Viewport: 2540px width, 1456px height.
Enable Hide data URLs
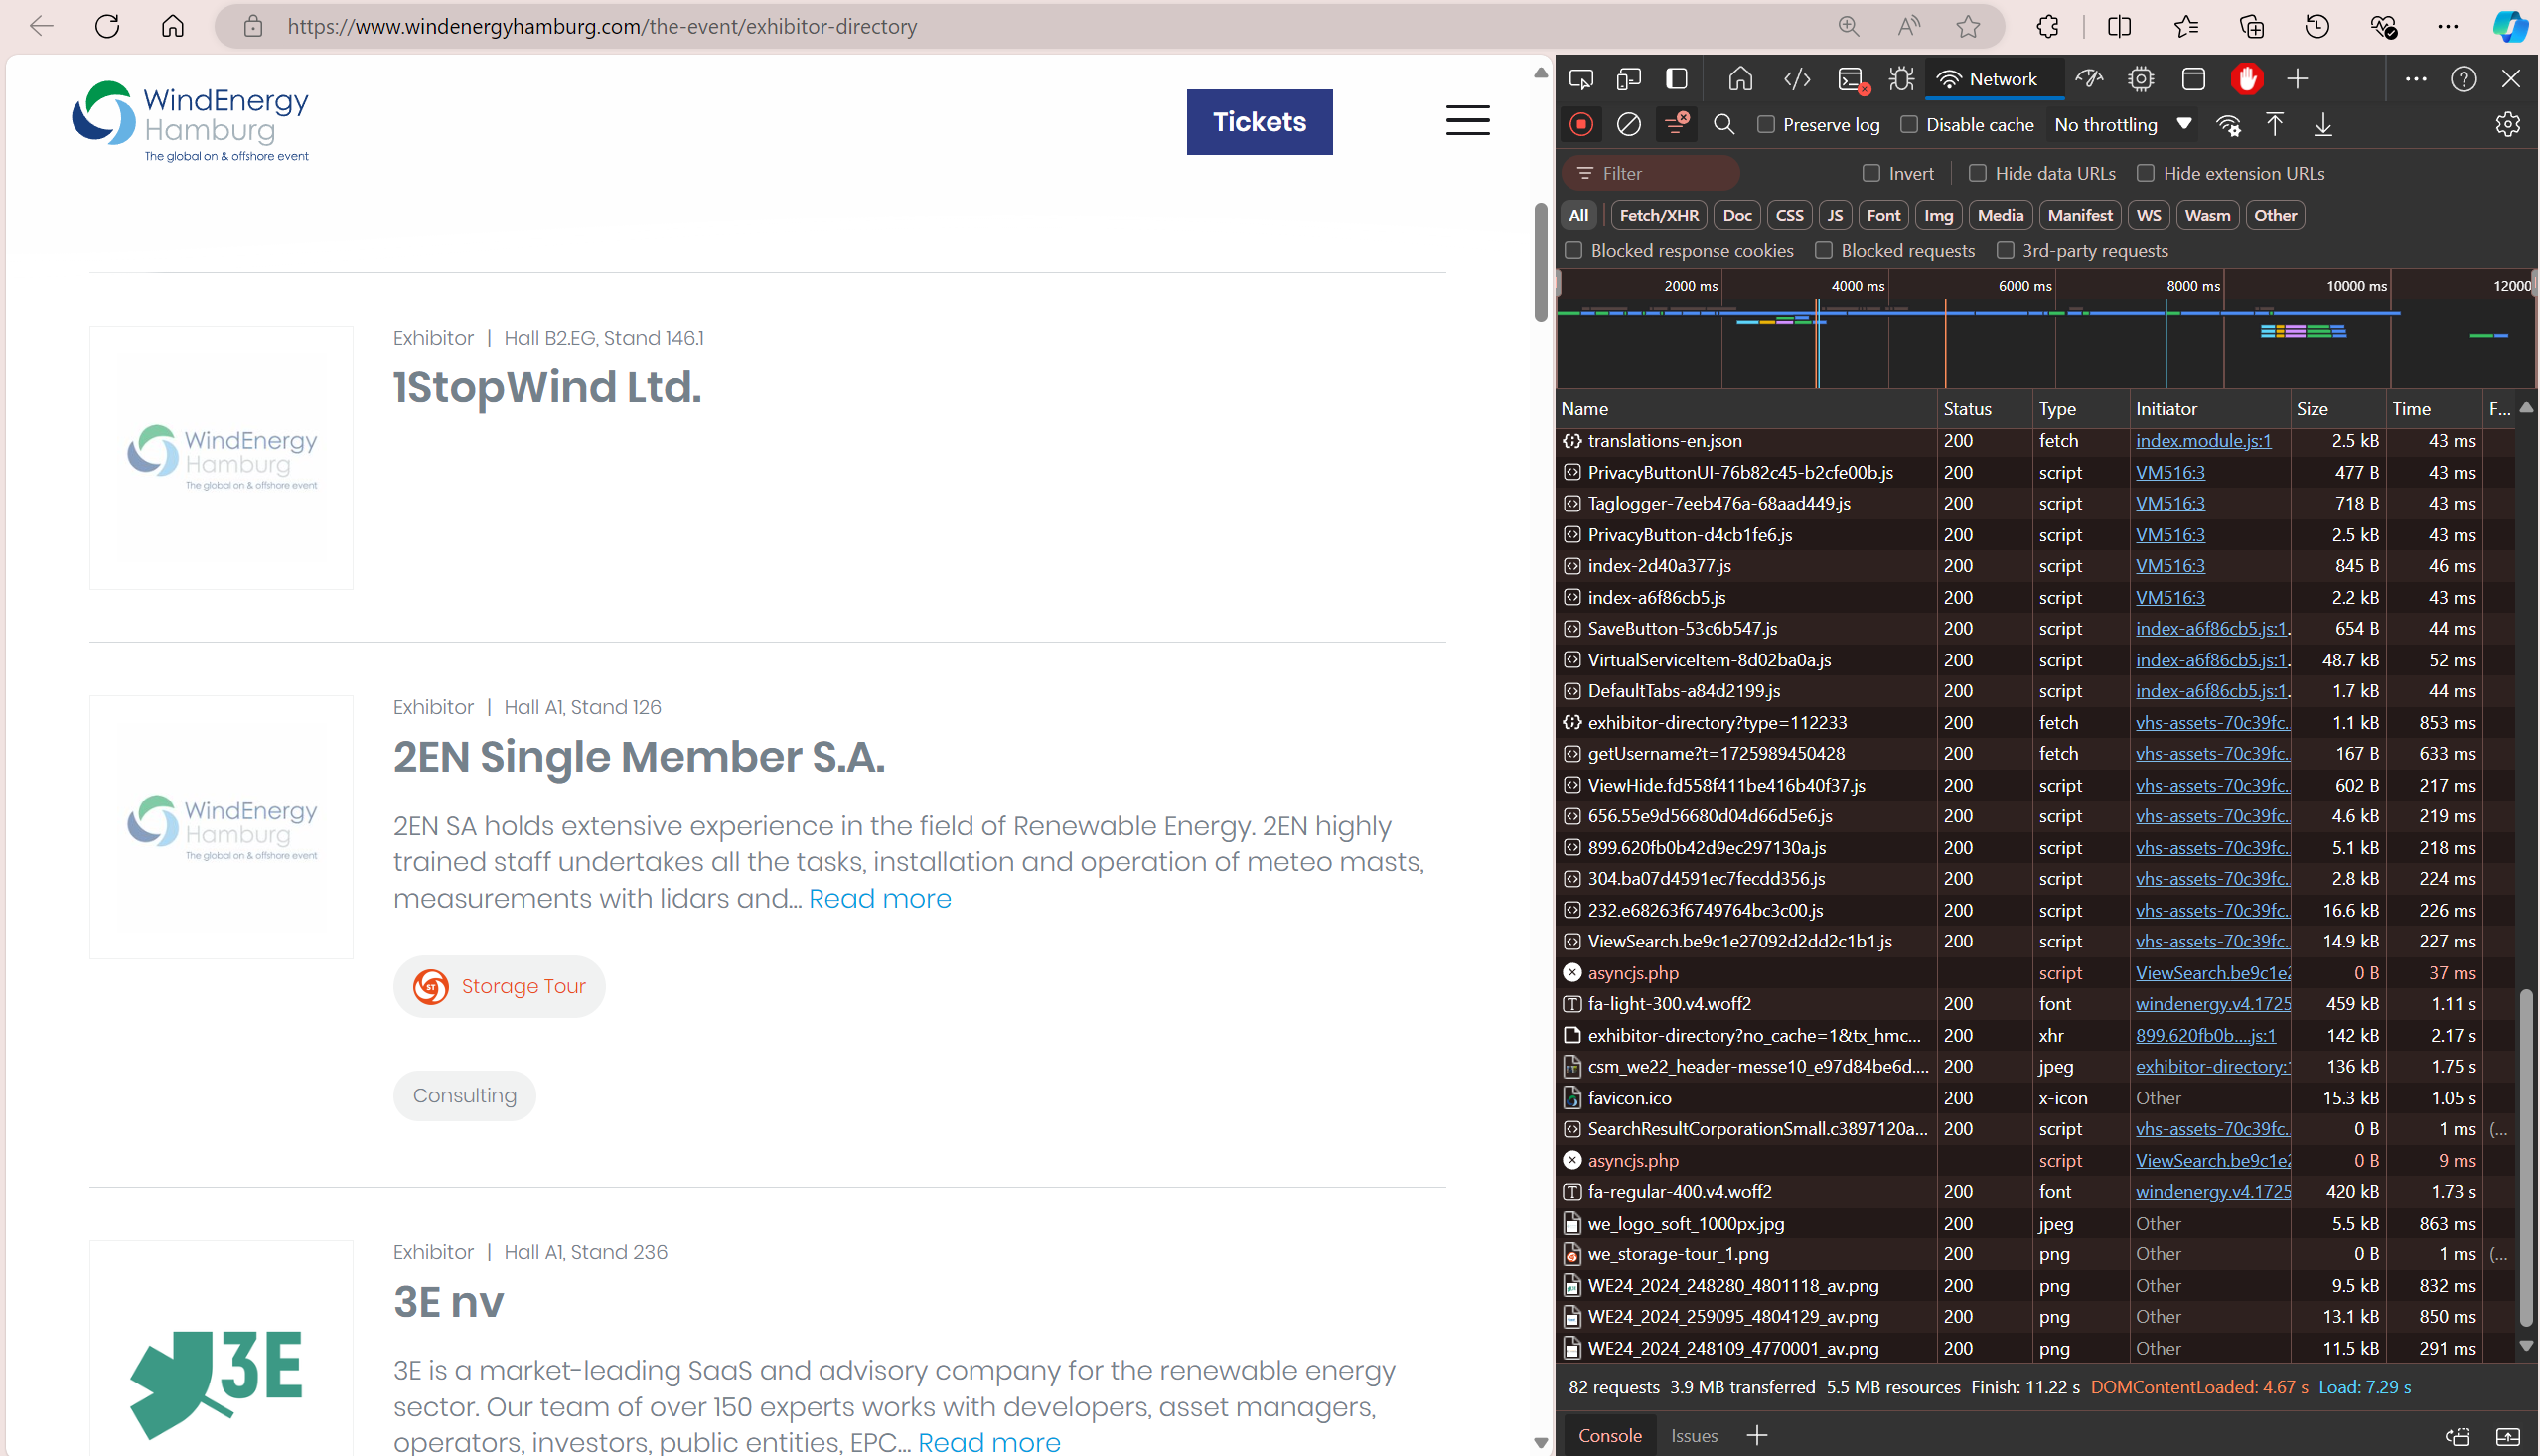pyautogui.click(x=1978, y=173)
